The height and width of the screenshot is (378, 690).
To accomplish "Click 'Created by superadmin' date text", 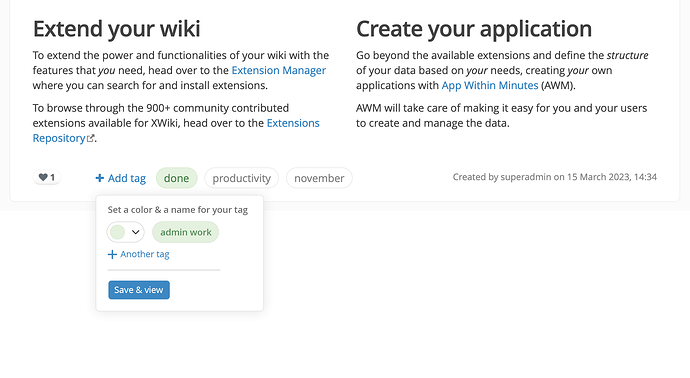I will pos(554,177).
